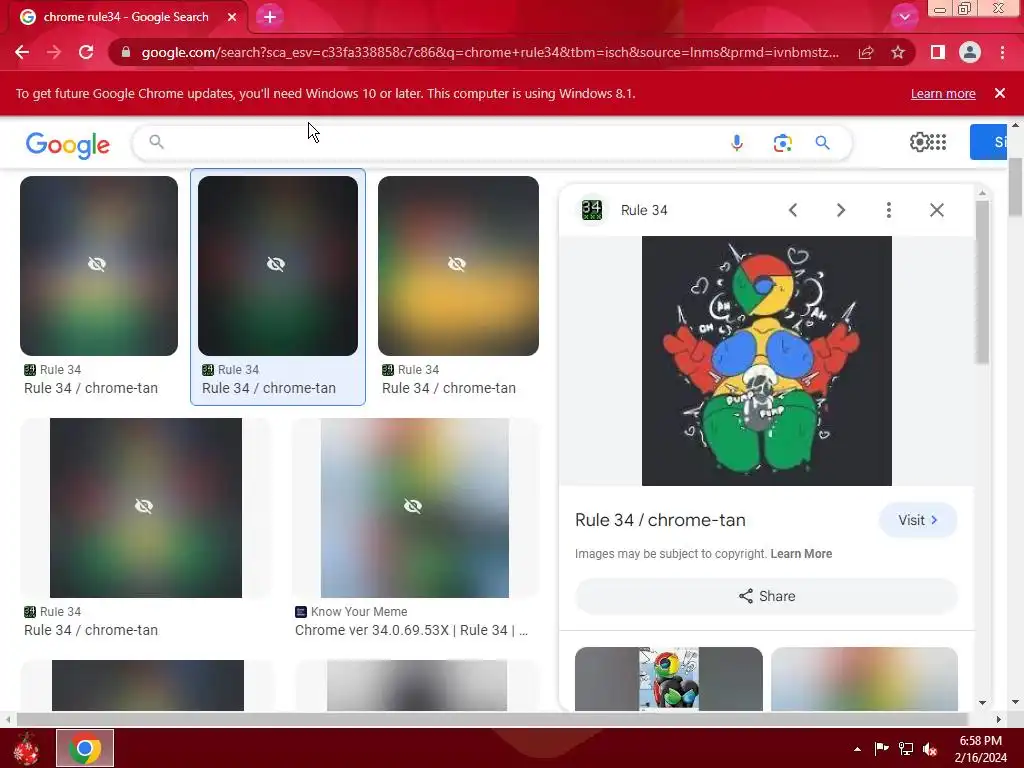
Task: Show the blurred Know Your Meme thumbnail
Action: [414, 507]
